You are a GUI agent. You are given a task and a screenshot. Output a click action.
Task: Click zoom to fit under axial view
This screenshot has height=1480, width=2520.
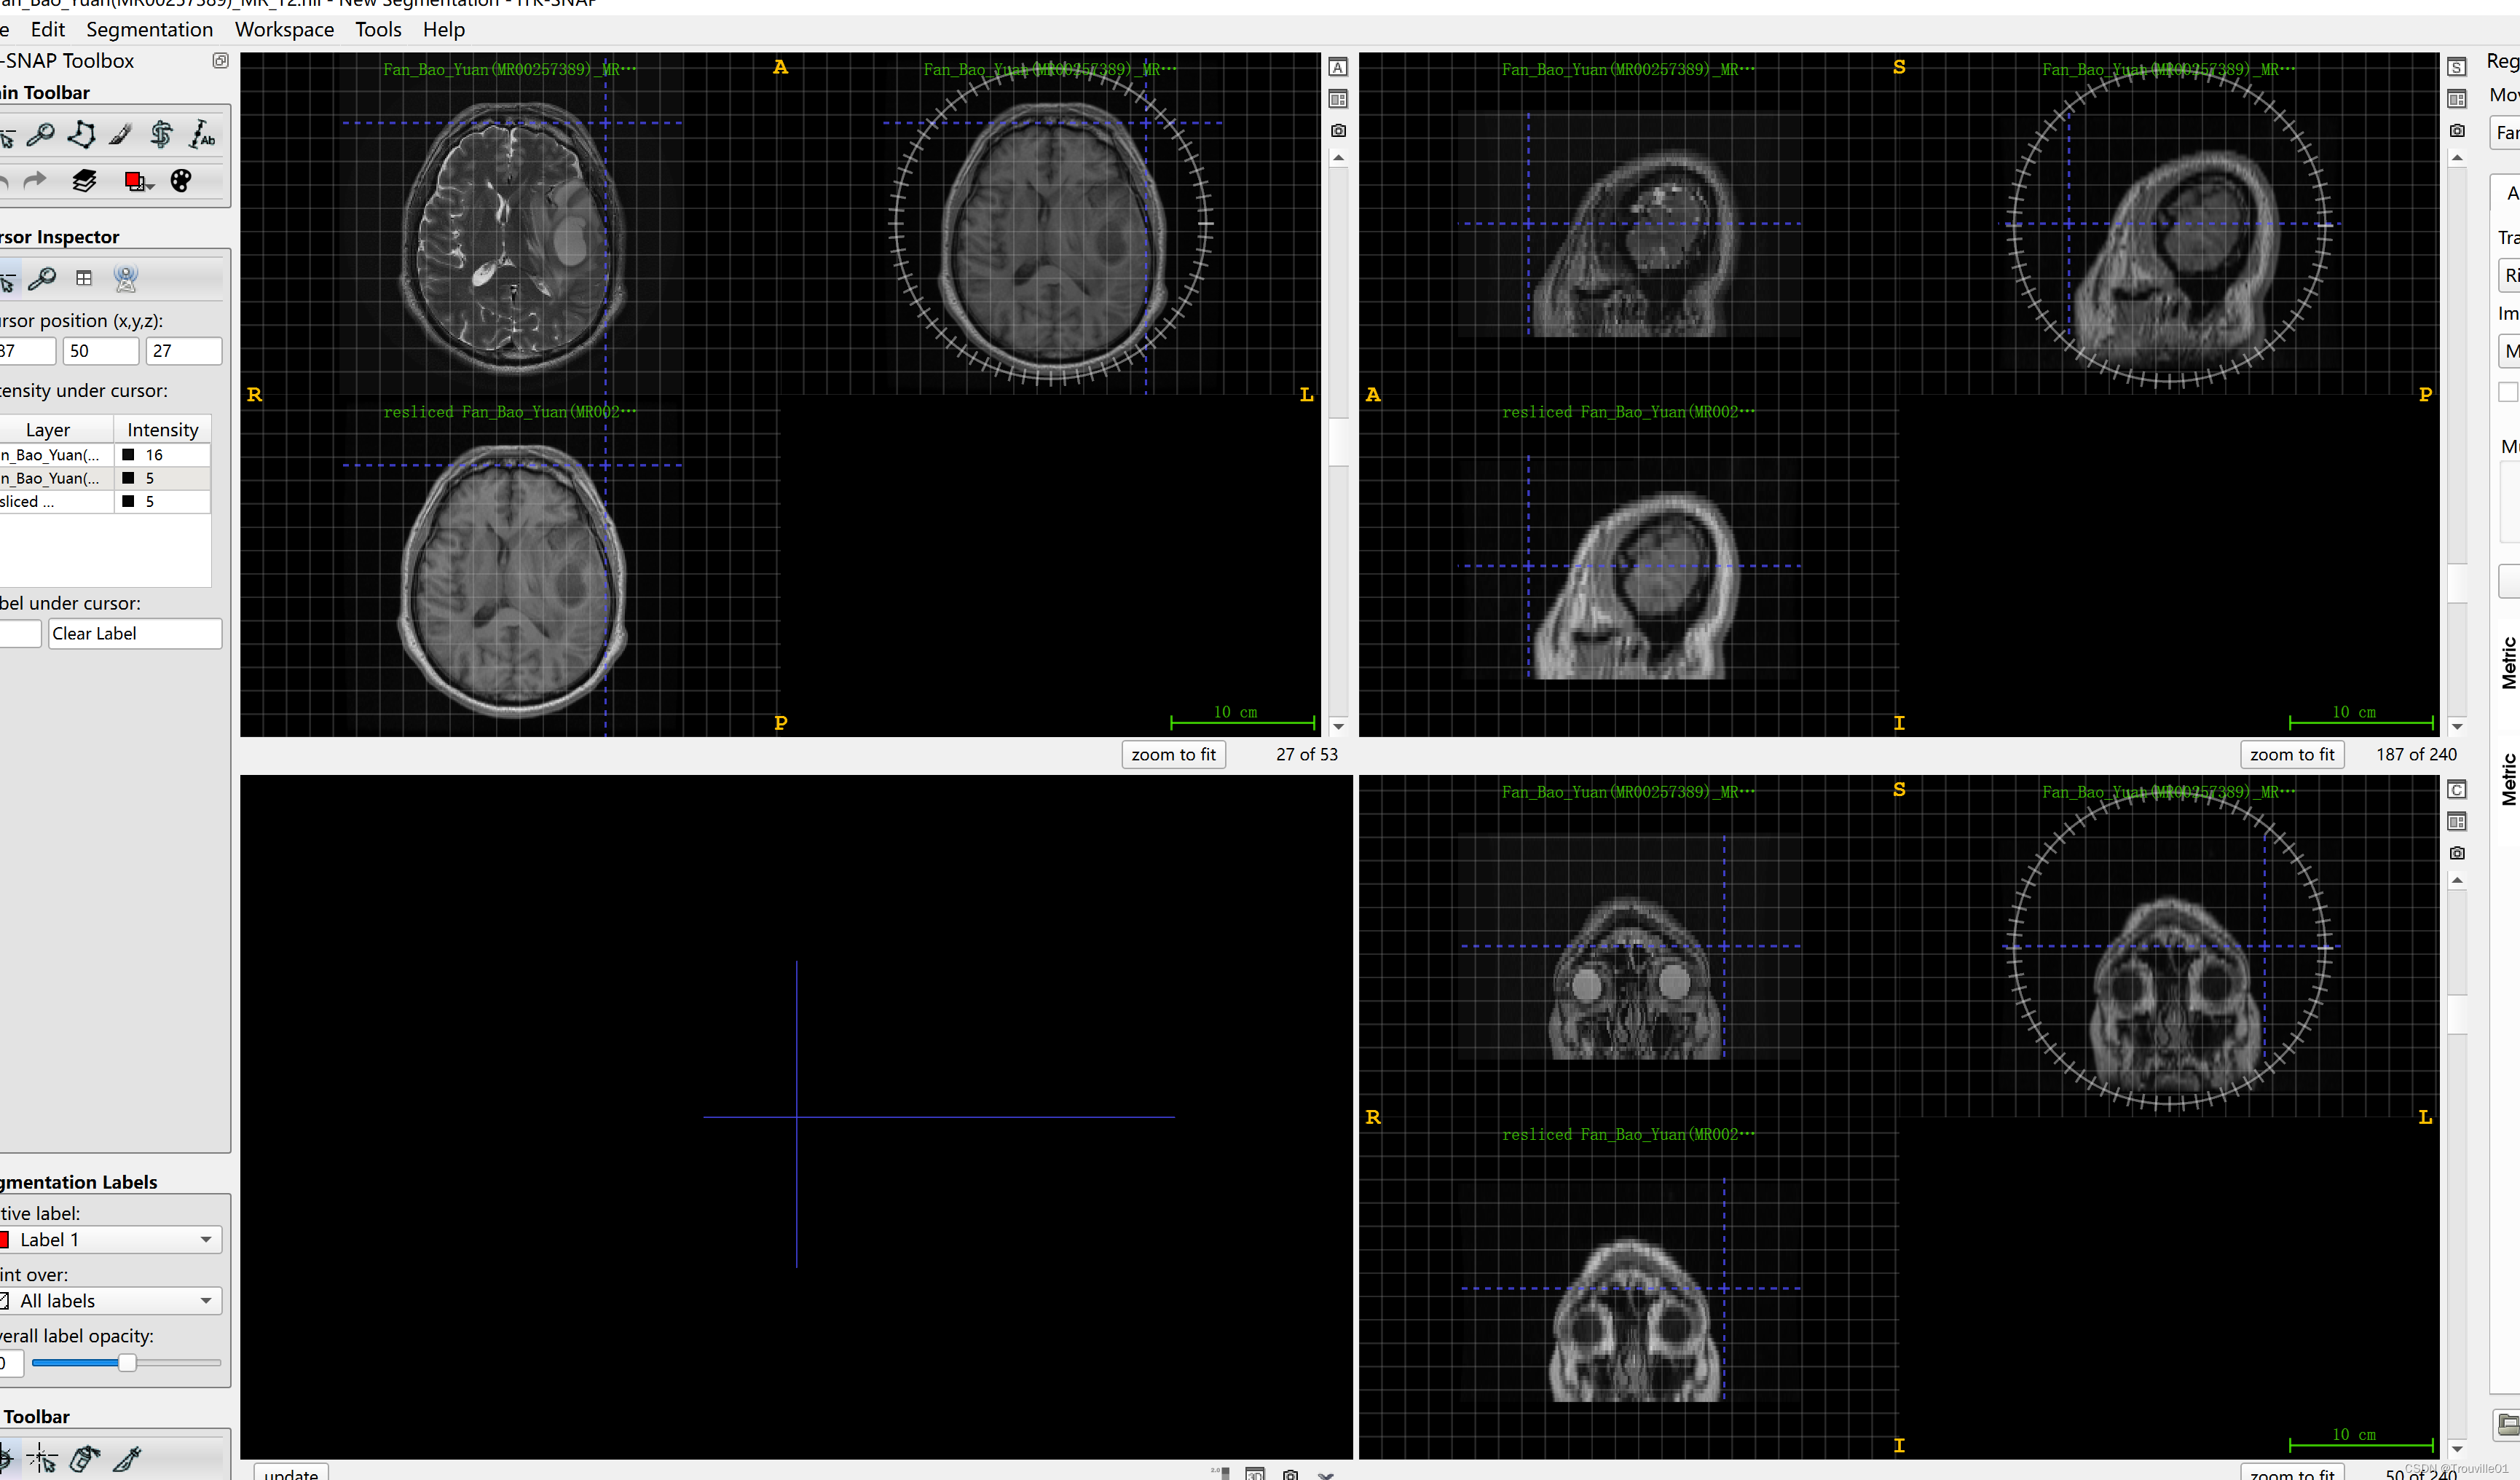point(1173,754)
